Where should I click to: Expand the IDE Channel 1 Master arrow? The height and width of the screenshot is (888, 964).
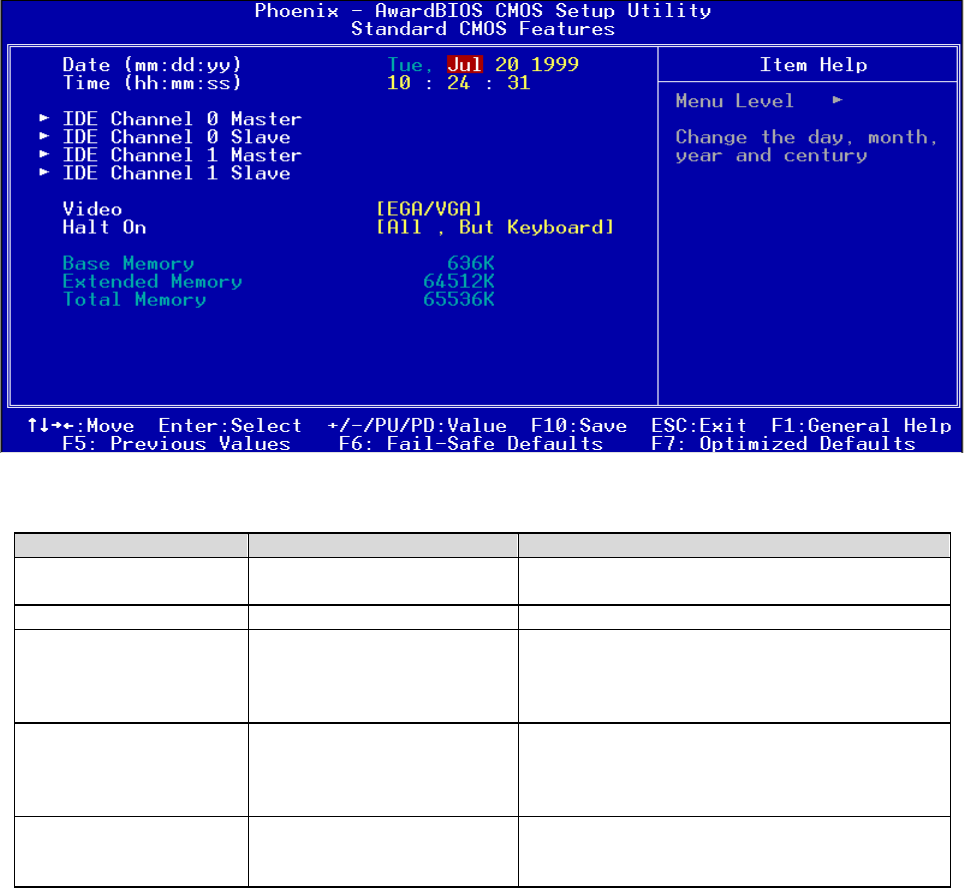[x=44, y=154]
